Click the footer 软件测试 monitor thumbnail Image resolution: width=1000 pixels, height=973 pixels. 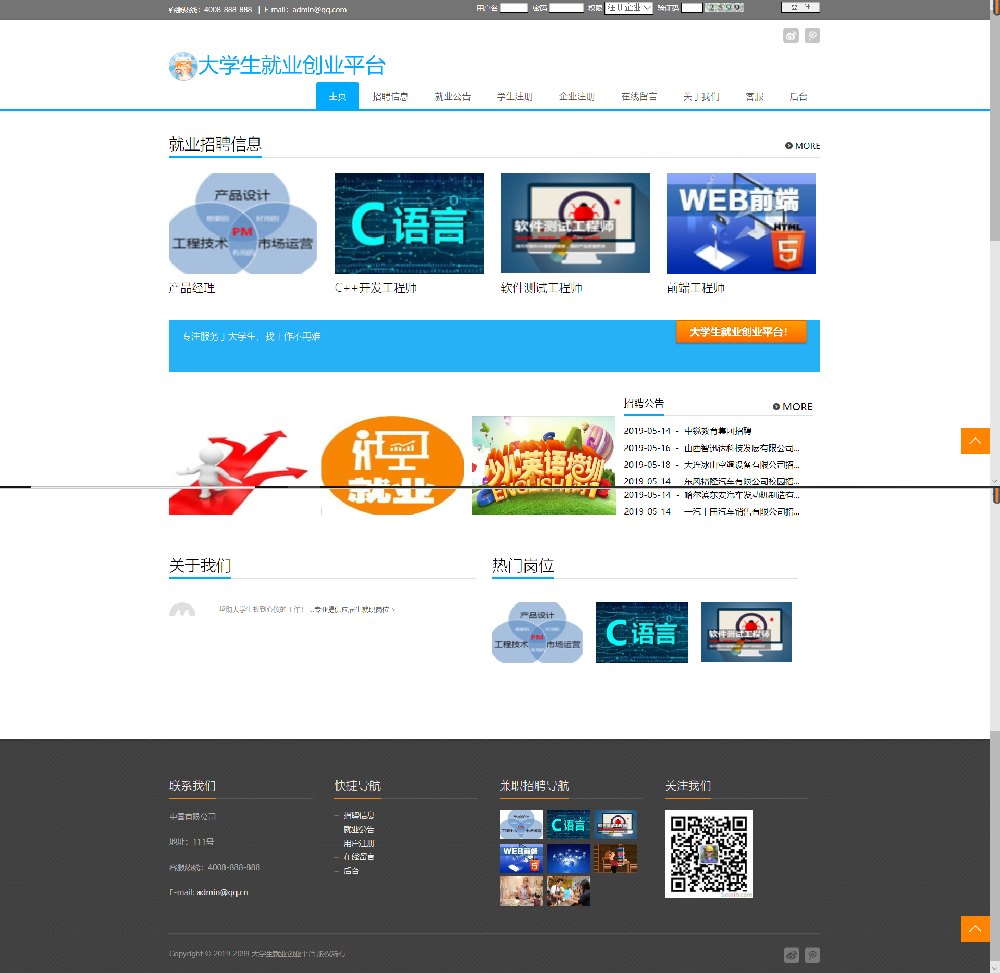pos(615,824)
